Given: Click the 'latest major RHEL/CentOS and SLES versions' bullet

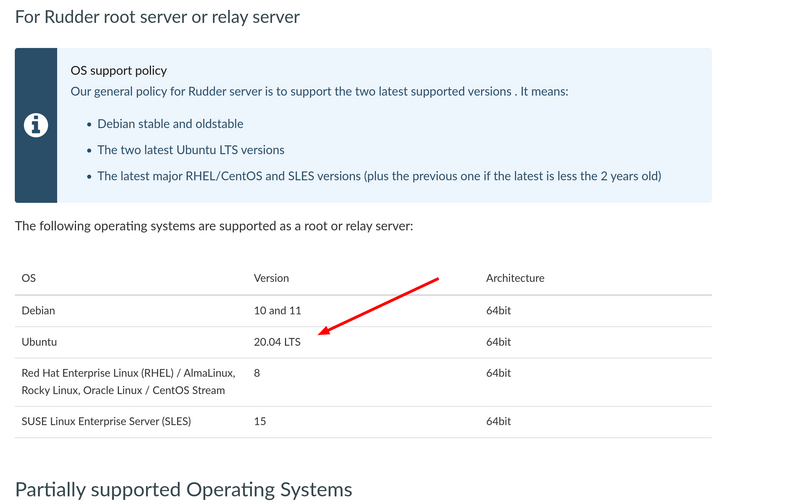Looking at the screenshot, I should (x=379, y=176).
